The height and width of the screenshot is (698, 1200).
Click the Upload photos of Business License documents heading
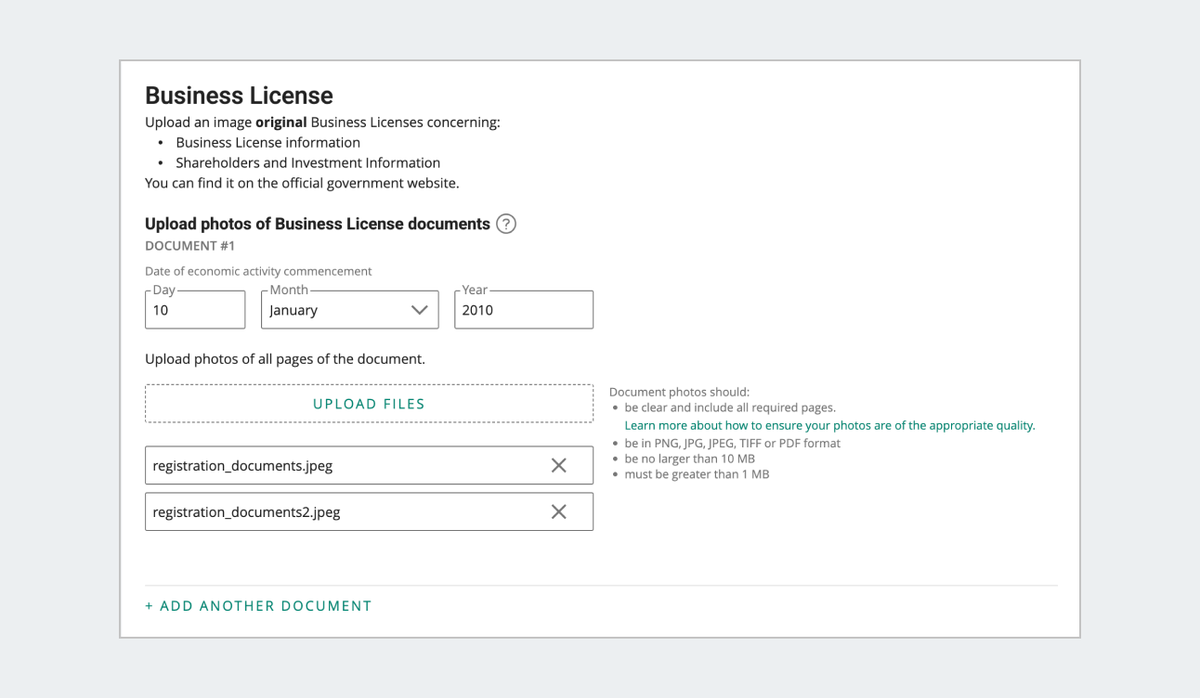pyautogui.click(x=317, y=224)
